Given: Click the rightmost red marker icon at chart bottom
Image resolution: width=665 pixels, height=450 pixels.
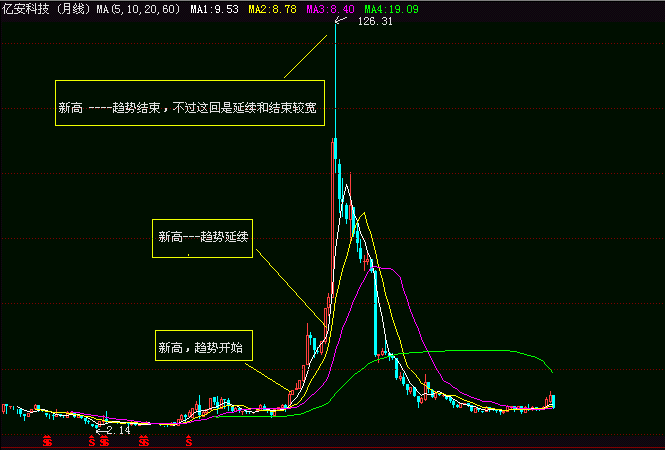Looking at the screenshot, I should [189, 440].
